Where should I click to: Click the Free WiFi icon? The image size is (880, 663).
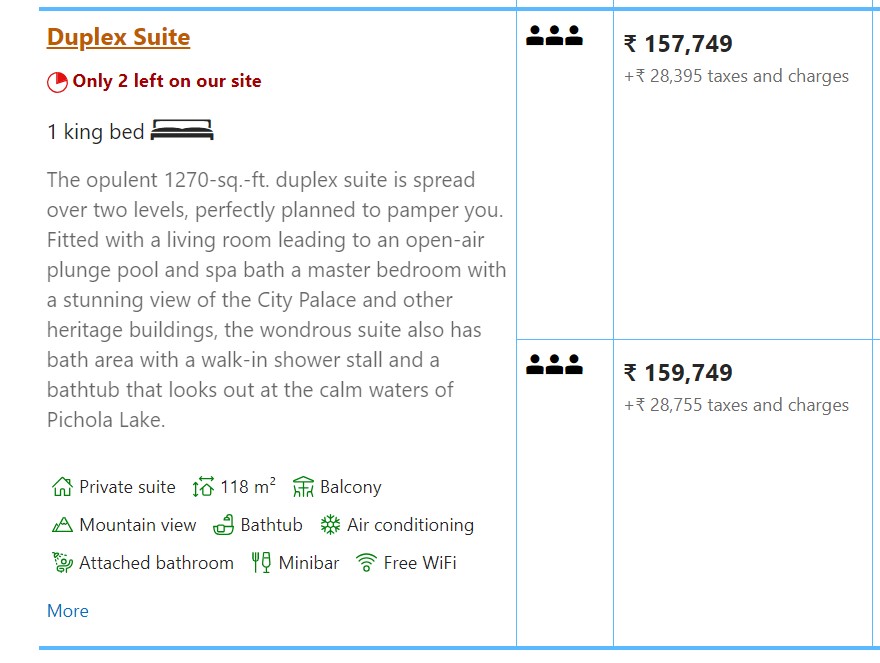367,563
